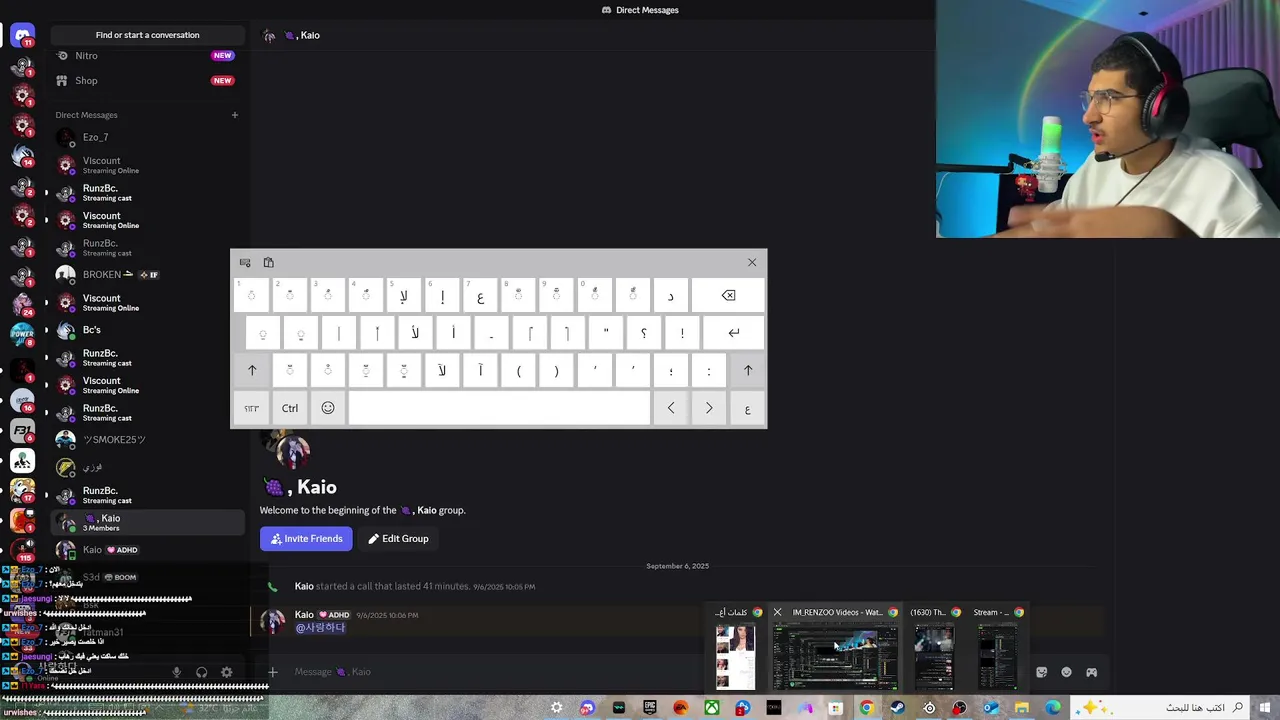This screenshot has height=720, width=1280.
Task: Toggle left shift key on touch keyboard
Action: point(252,371)
